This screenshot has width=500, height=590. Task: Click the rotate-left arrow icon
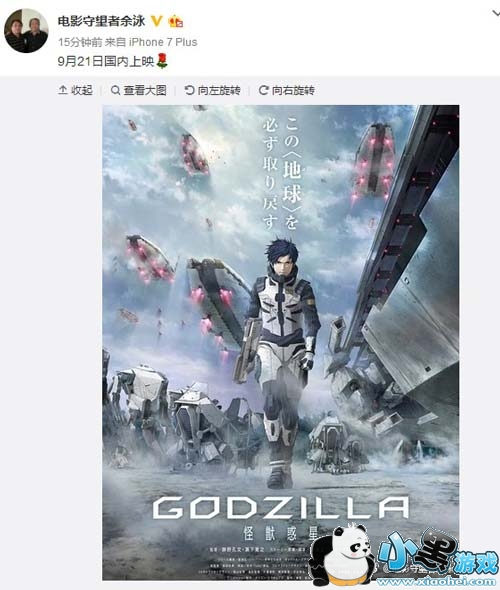point(190,90)
